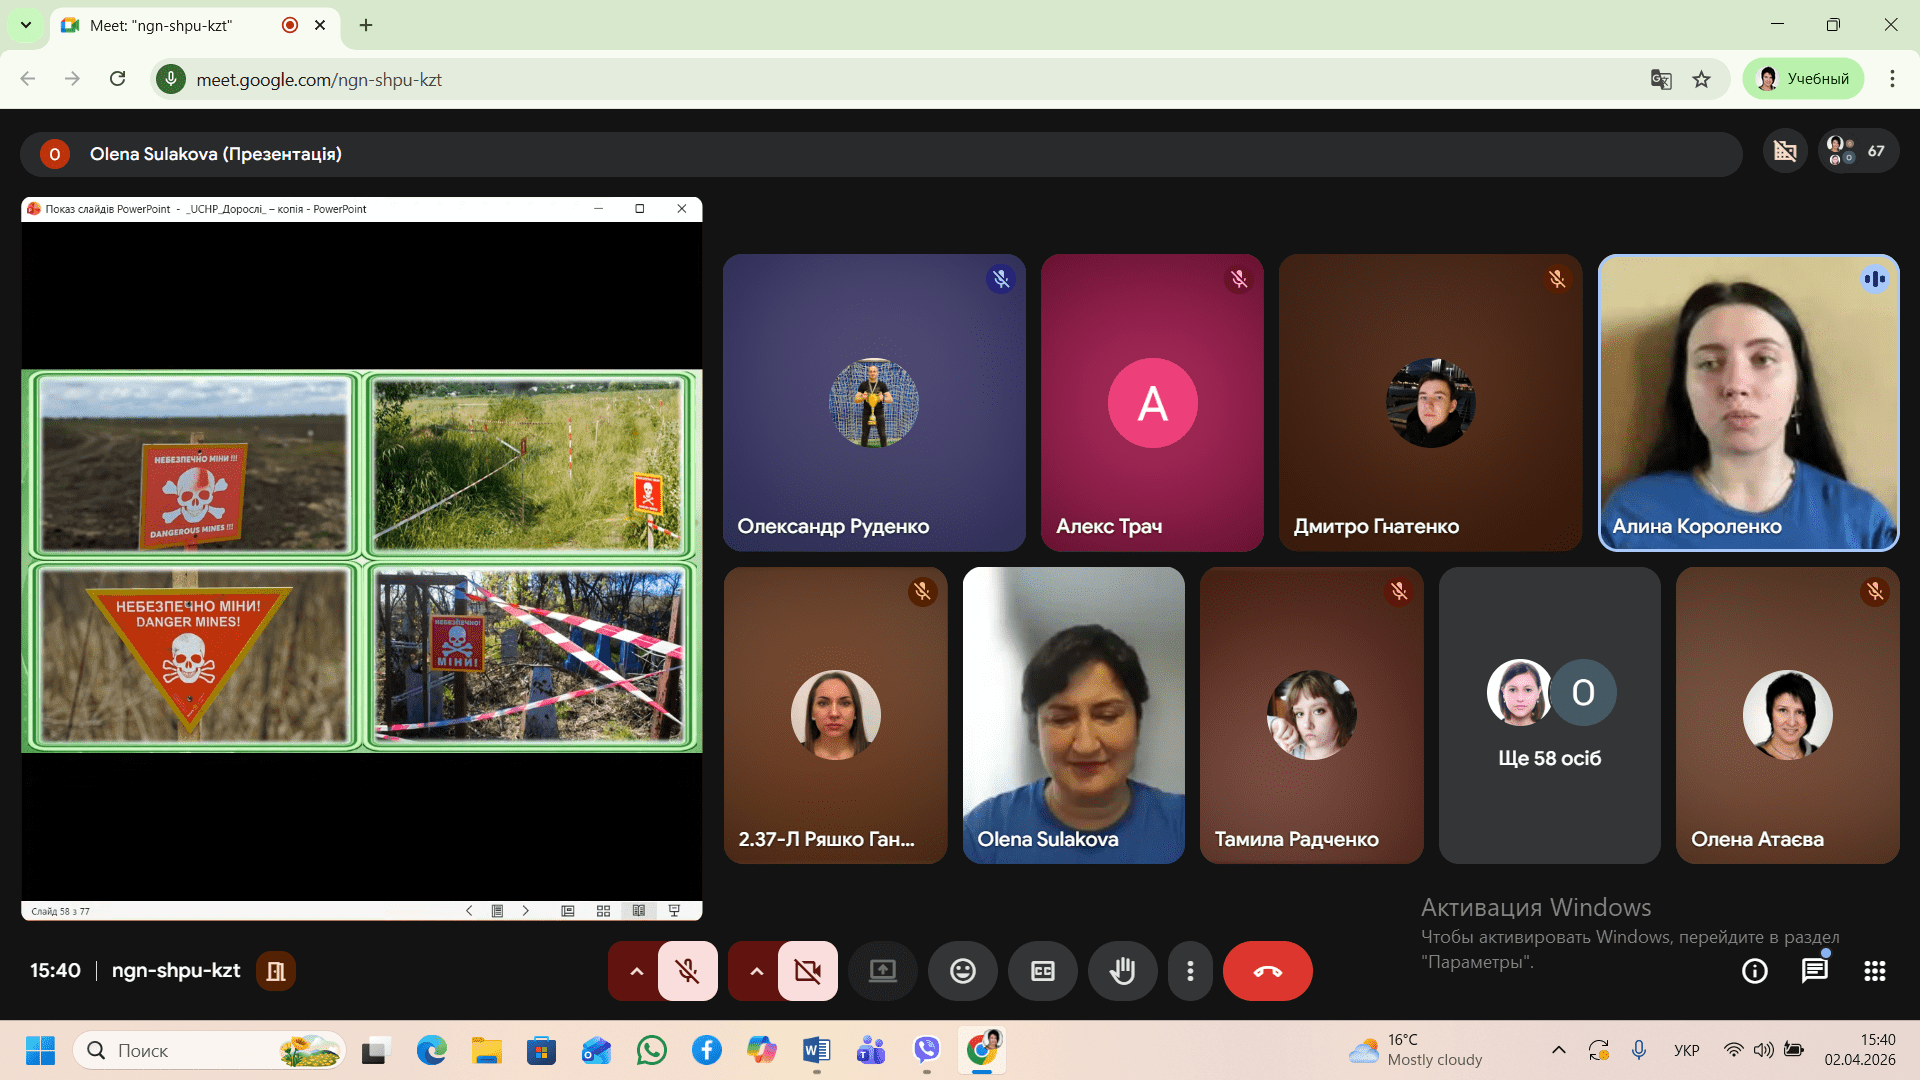Viewport: 1920px width, 1080px height.
Task: Expand video settings arrow beside camera
Action: pyautogui.click(x=756, y=971)
